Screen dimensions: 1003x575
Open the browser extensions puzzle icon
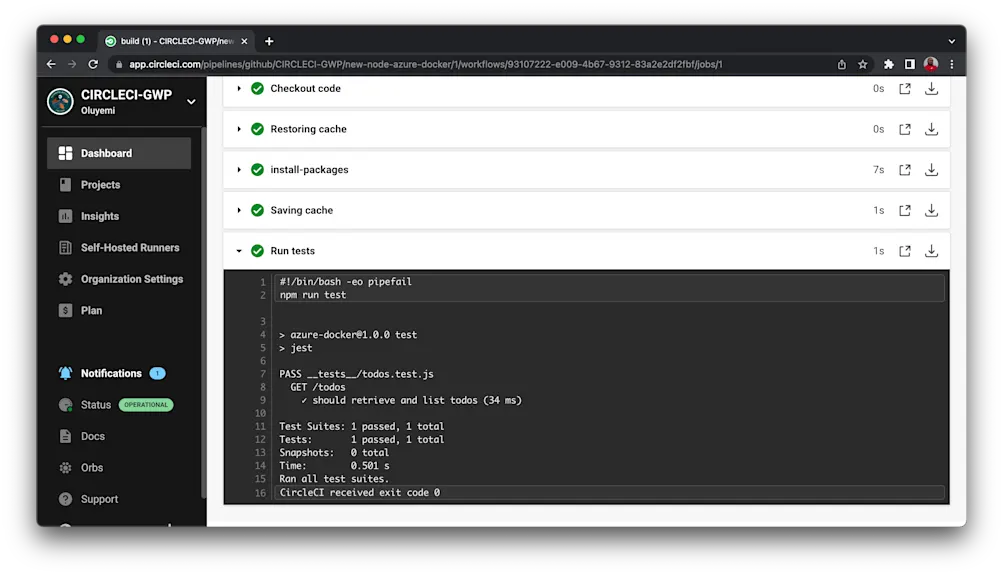(x=888, y=64)
